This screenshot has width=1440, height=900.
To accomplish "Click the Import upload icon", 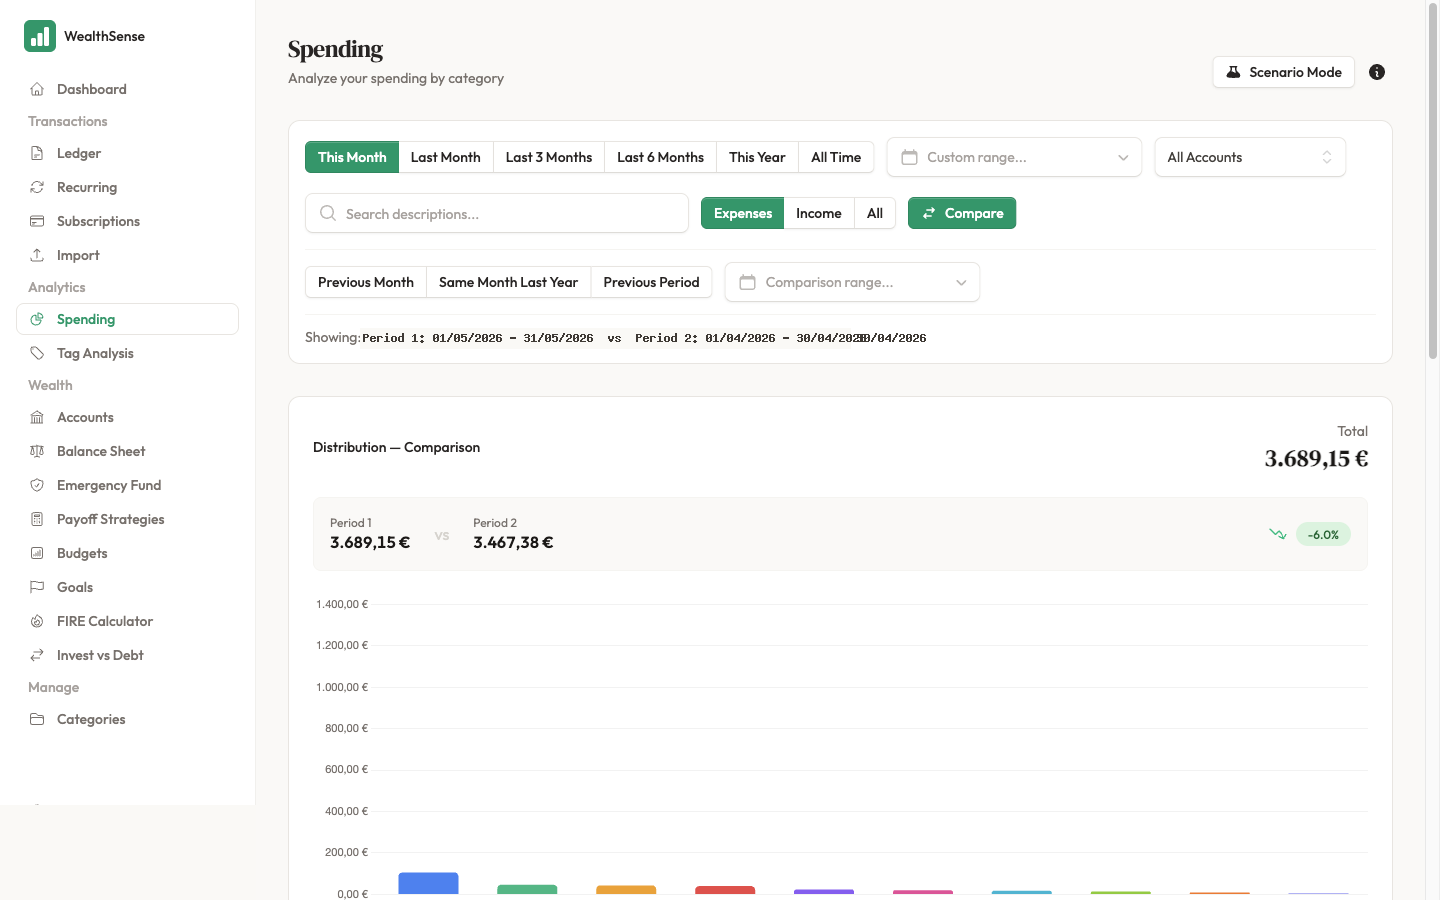I will (x=37, y=255).
